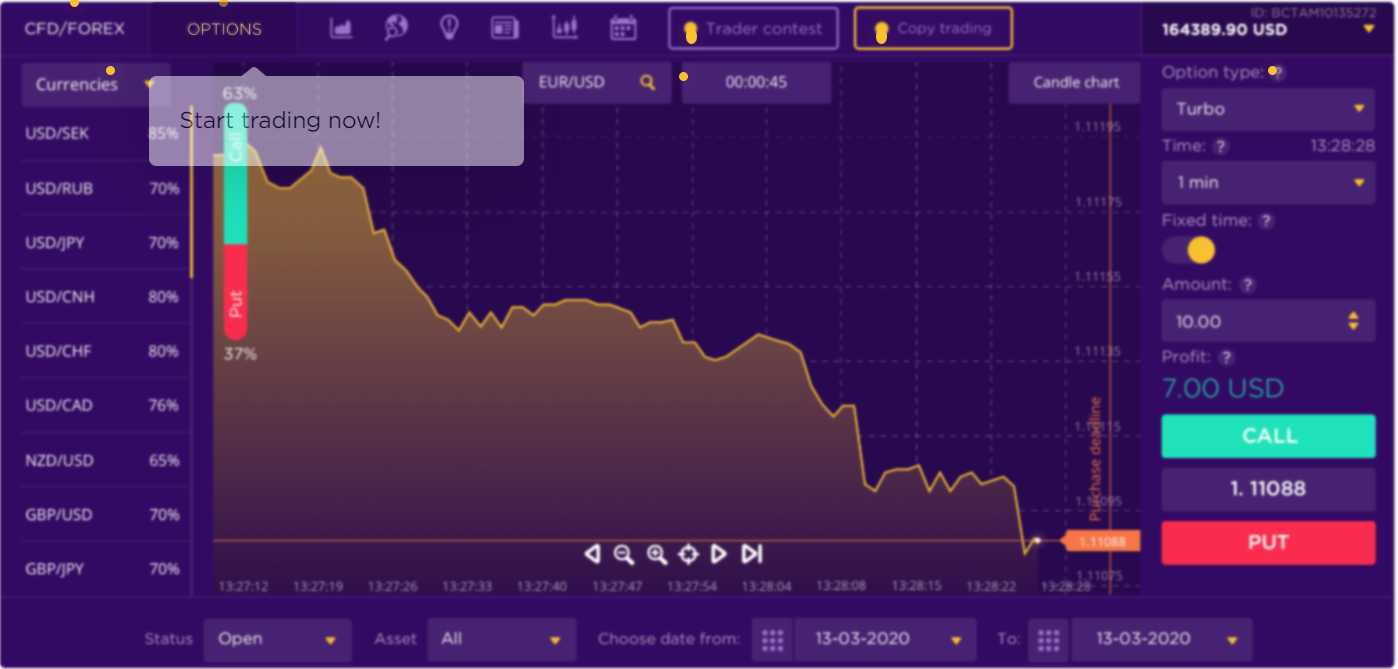Click the 1.11088 price marker on chart

[x=1100, y=542]
